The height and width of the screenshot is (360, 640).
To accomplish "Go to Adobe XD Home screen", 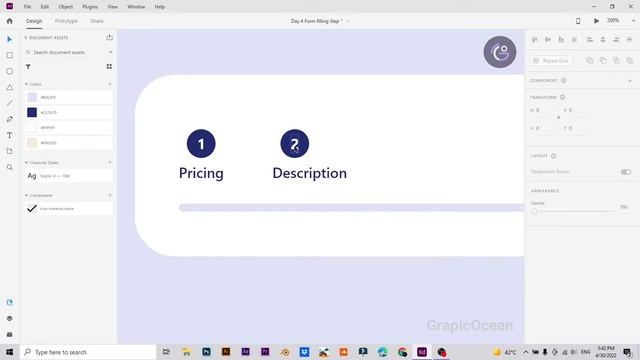I will (10, 21).
